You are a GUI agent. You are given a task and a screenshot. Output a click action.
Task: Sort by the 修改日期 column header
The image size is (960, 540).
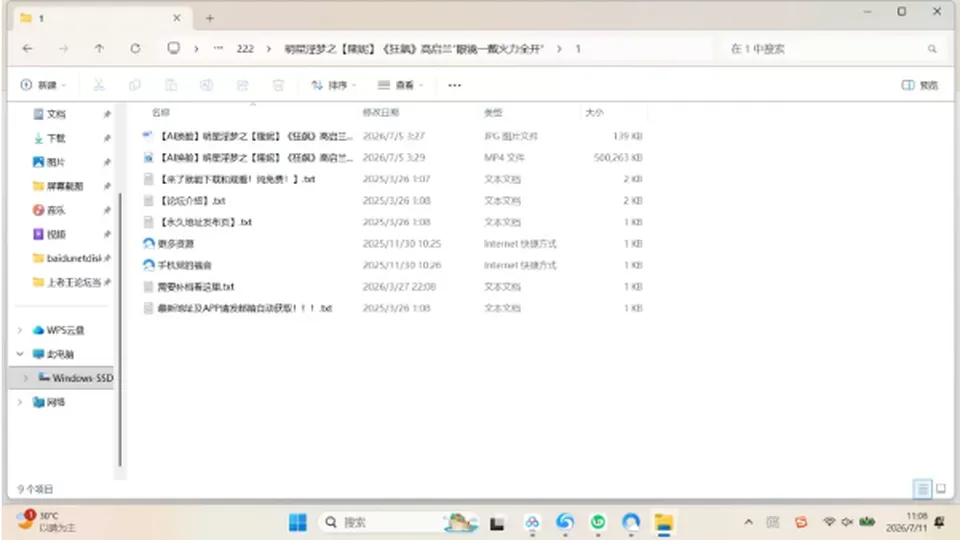tap(381, 113)
